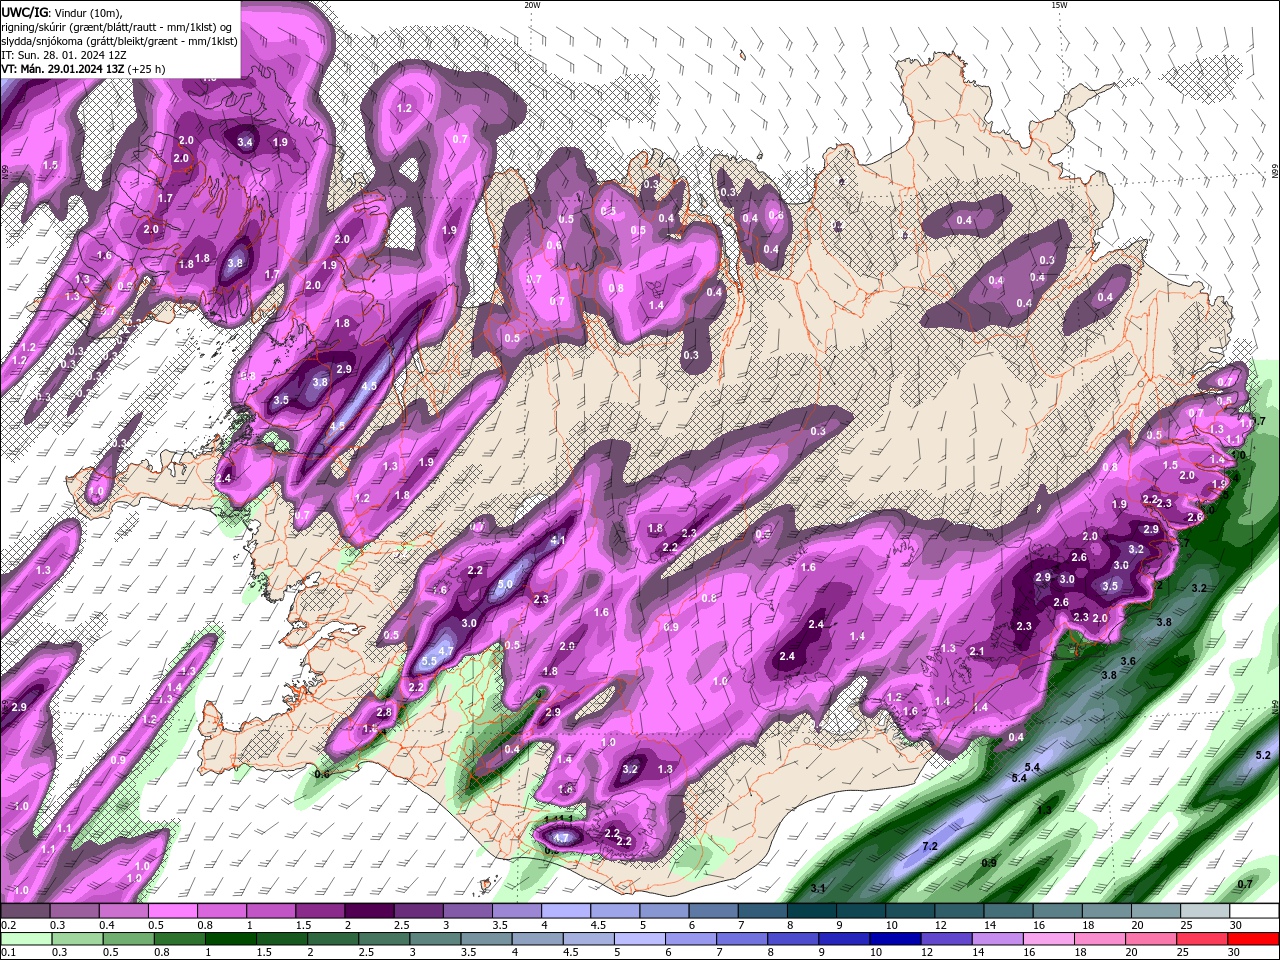
Task: Select the 'IT: Sun. 28. 01. 2024 12Z' line
Action: (66, 55)
